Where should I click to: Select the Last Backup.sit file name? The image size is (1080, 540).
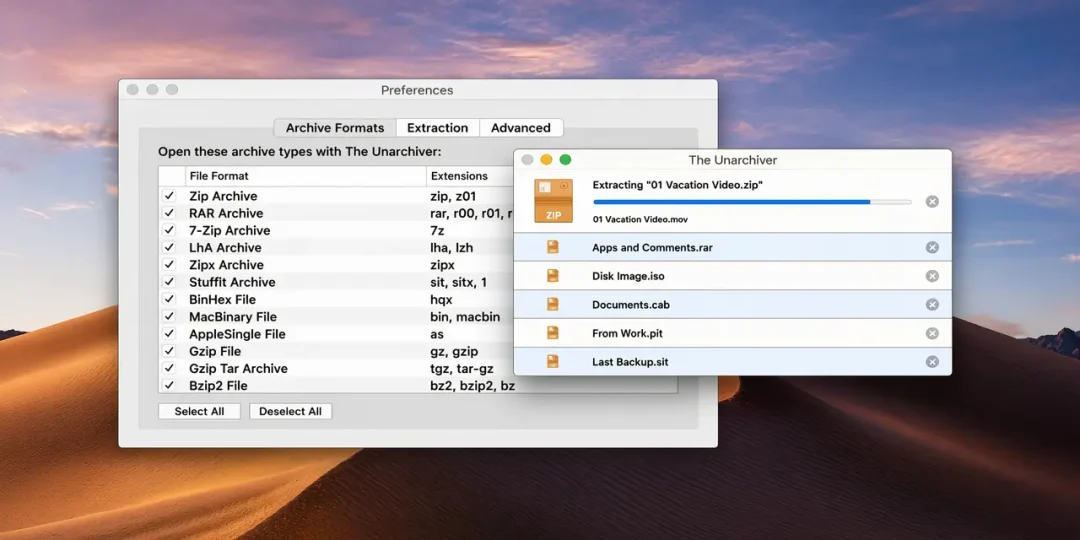point(630,362)
